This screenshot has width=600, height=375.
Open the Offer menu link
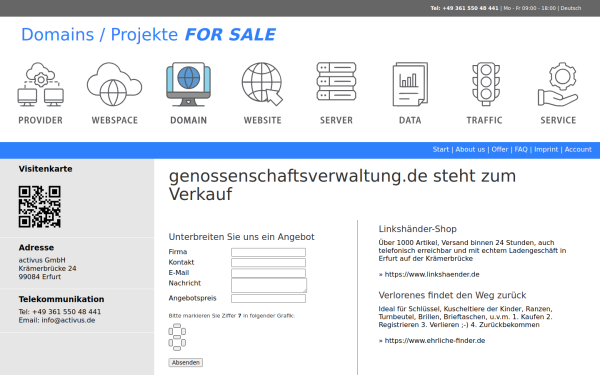500,150
